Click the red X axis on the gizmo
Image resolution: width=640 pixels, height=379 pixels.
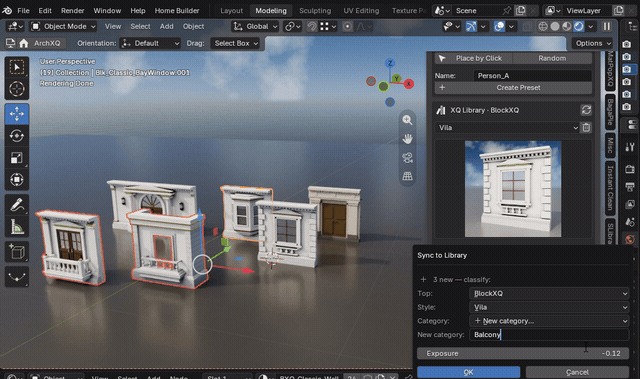coord(409,84)
